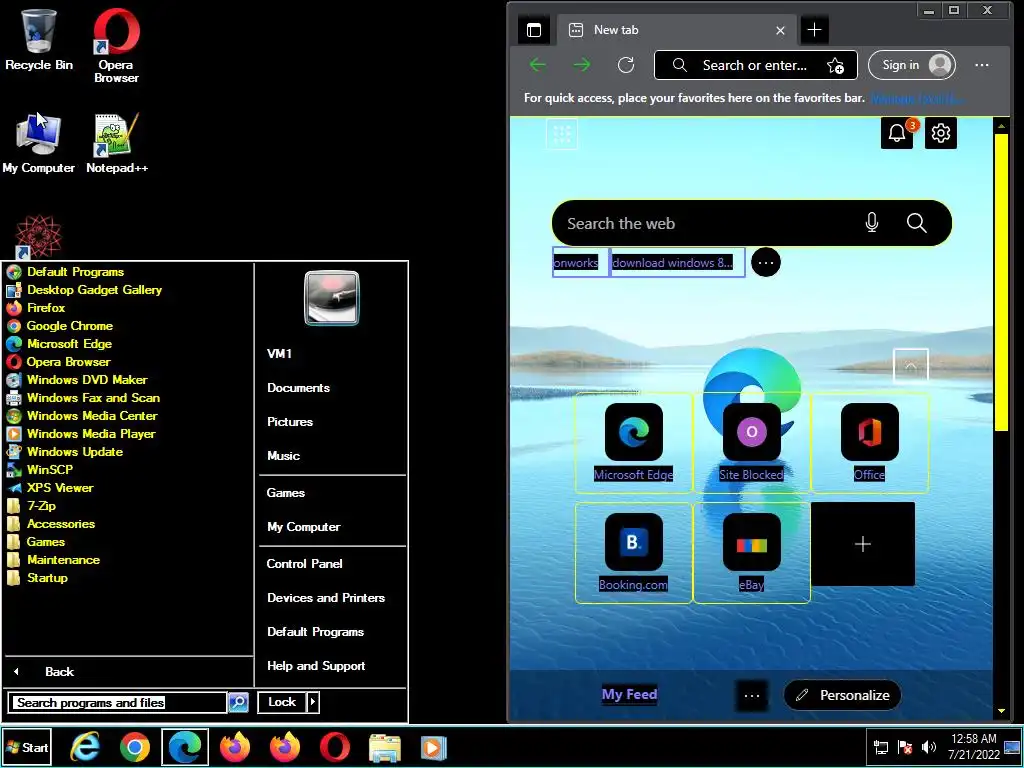This screenshot has height=768, width=1024.
Task: Open a new tab with plus button
Action: (x=814, y=30)
